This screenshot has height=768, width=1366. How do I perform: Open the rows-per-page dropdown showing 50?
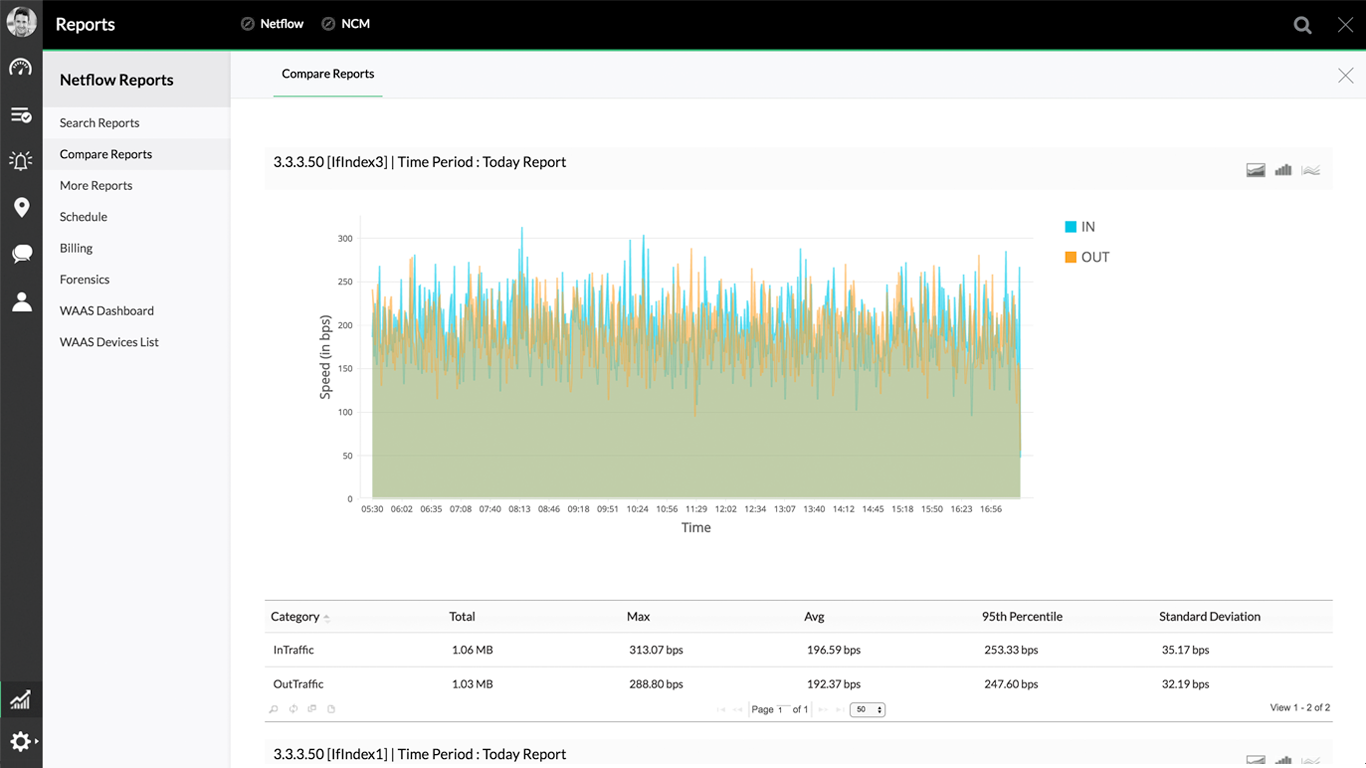(867, 710)
